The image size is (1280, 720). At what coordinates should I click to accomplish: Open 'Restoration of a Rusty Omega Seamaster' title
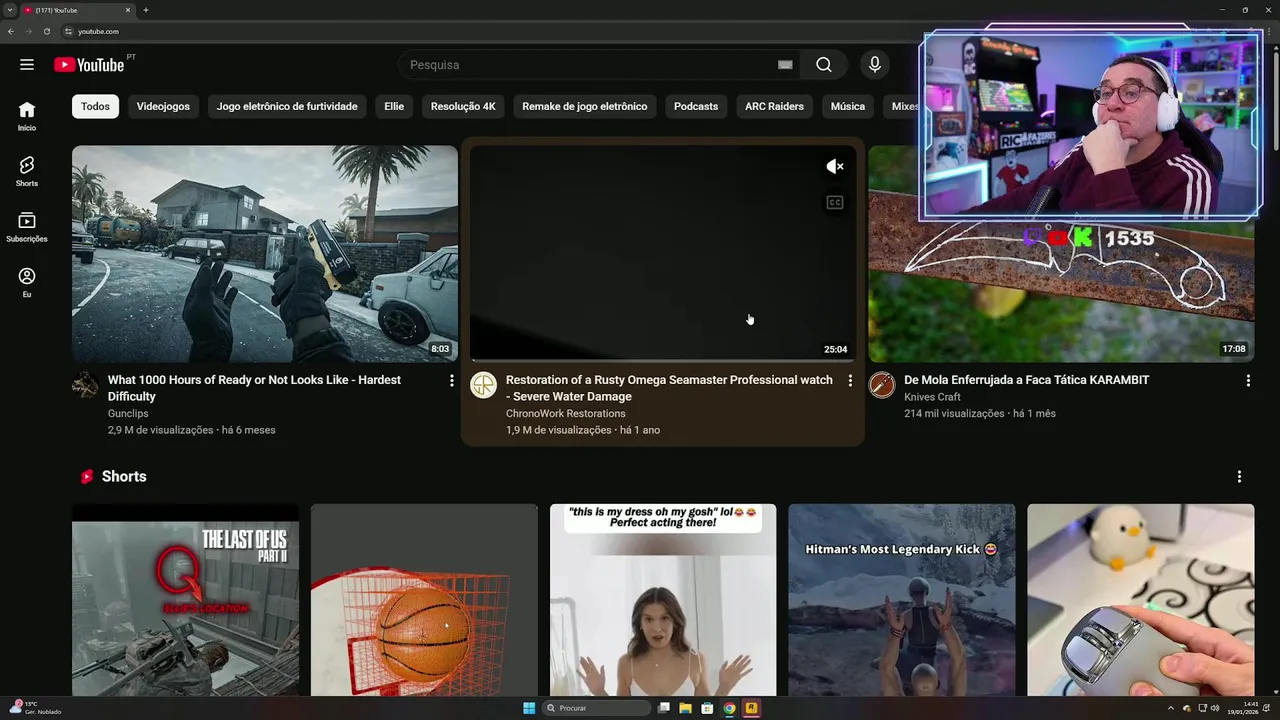(669, 388)
